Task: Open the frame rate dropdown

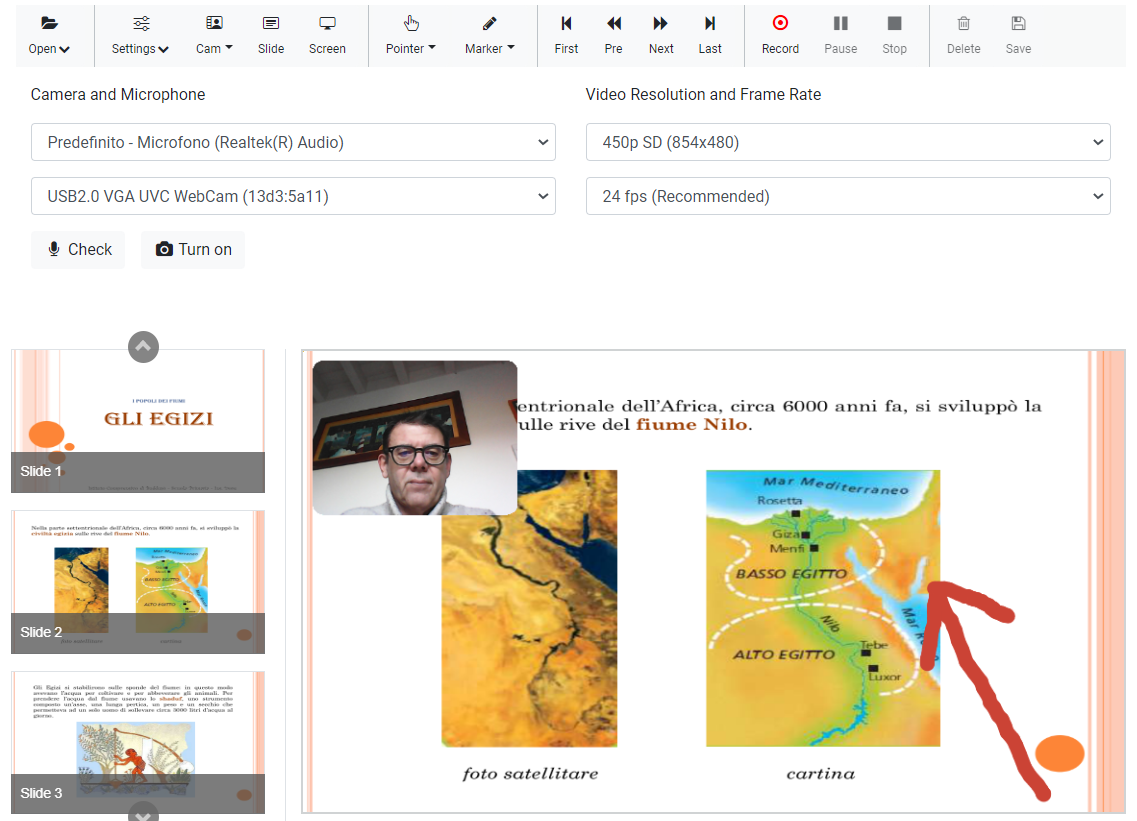Action: [848, 196]
